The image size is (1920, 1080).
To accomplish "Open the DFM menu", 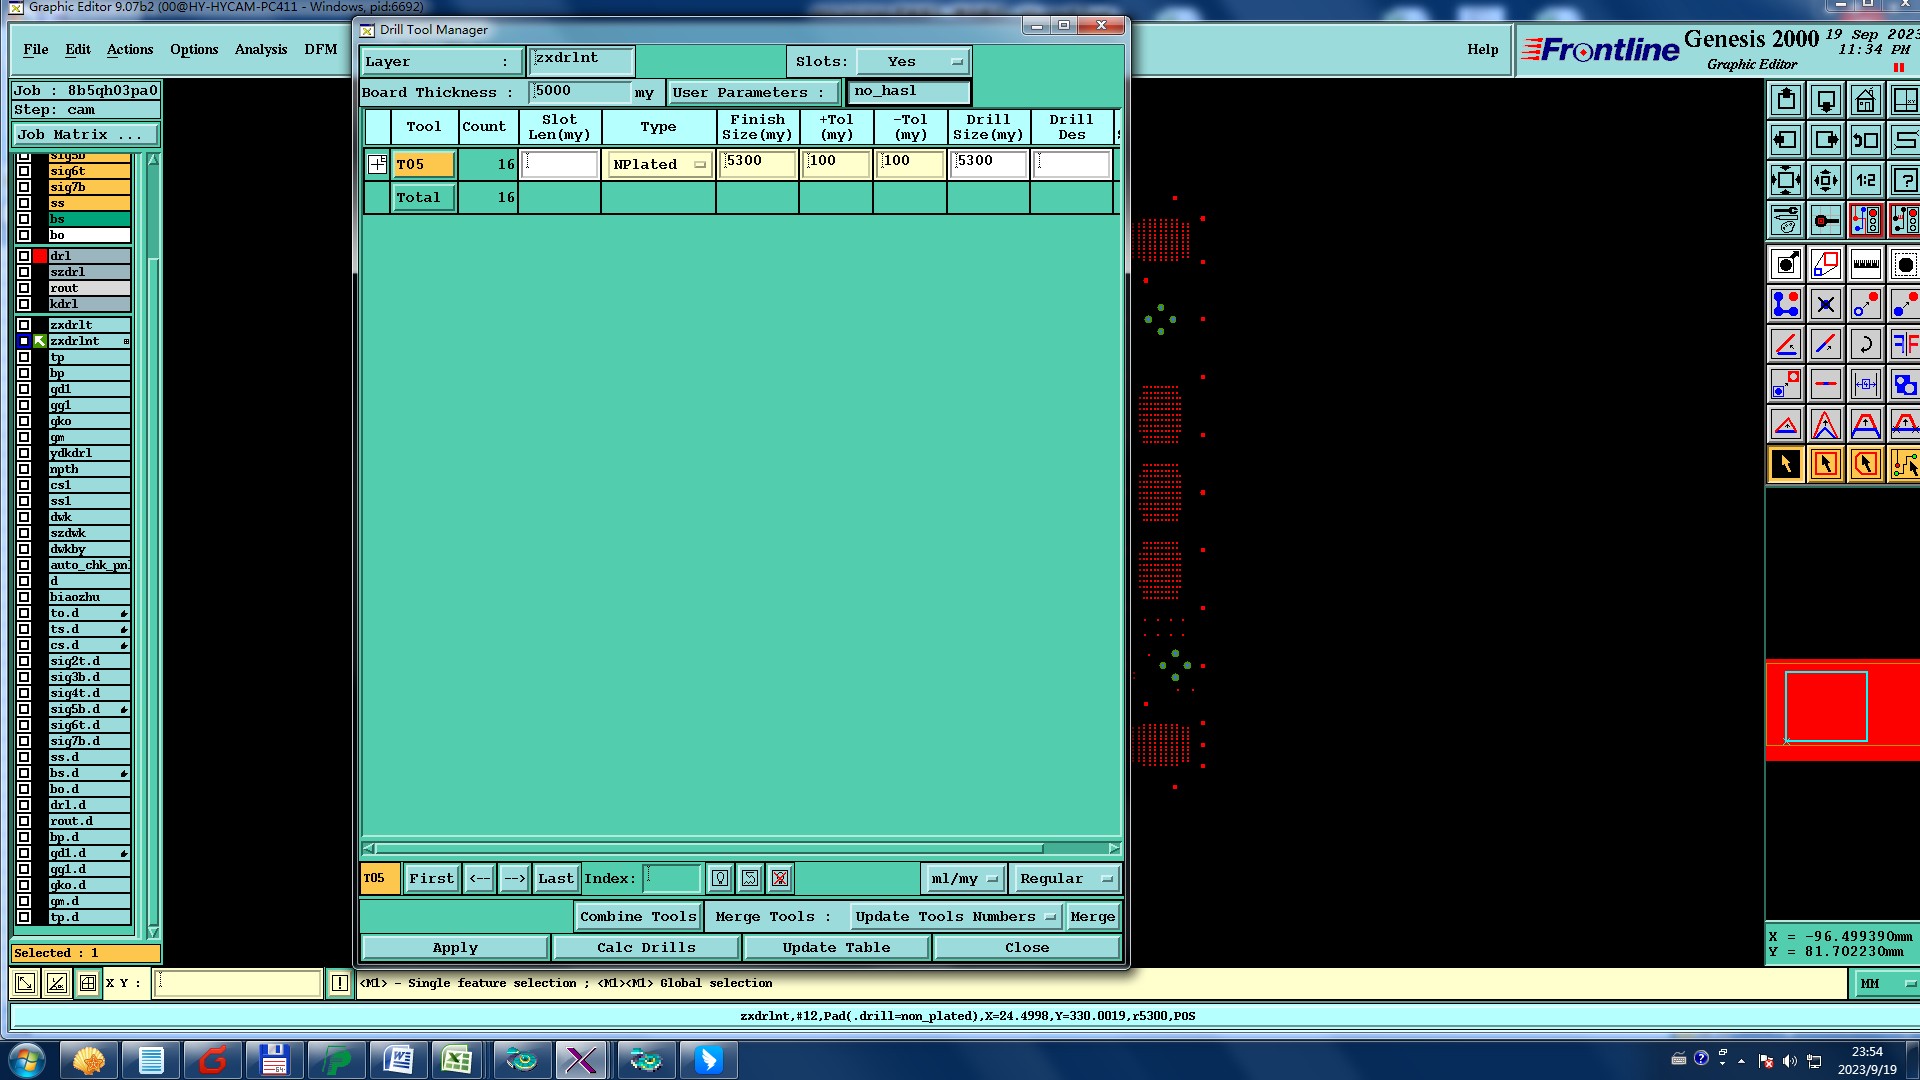I will coord(320,49).
